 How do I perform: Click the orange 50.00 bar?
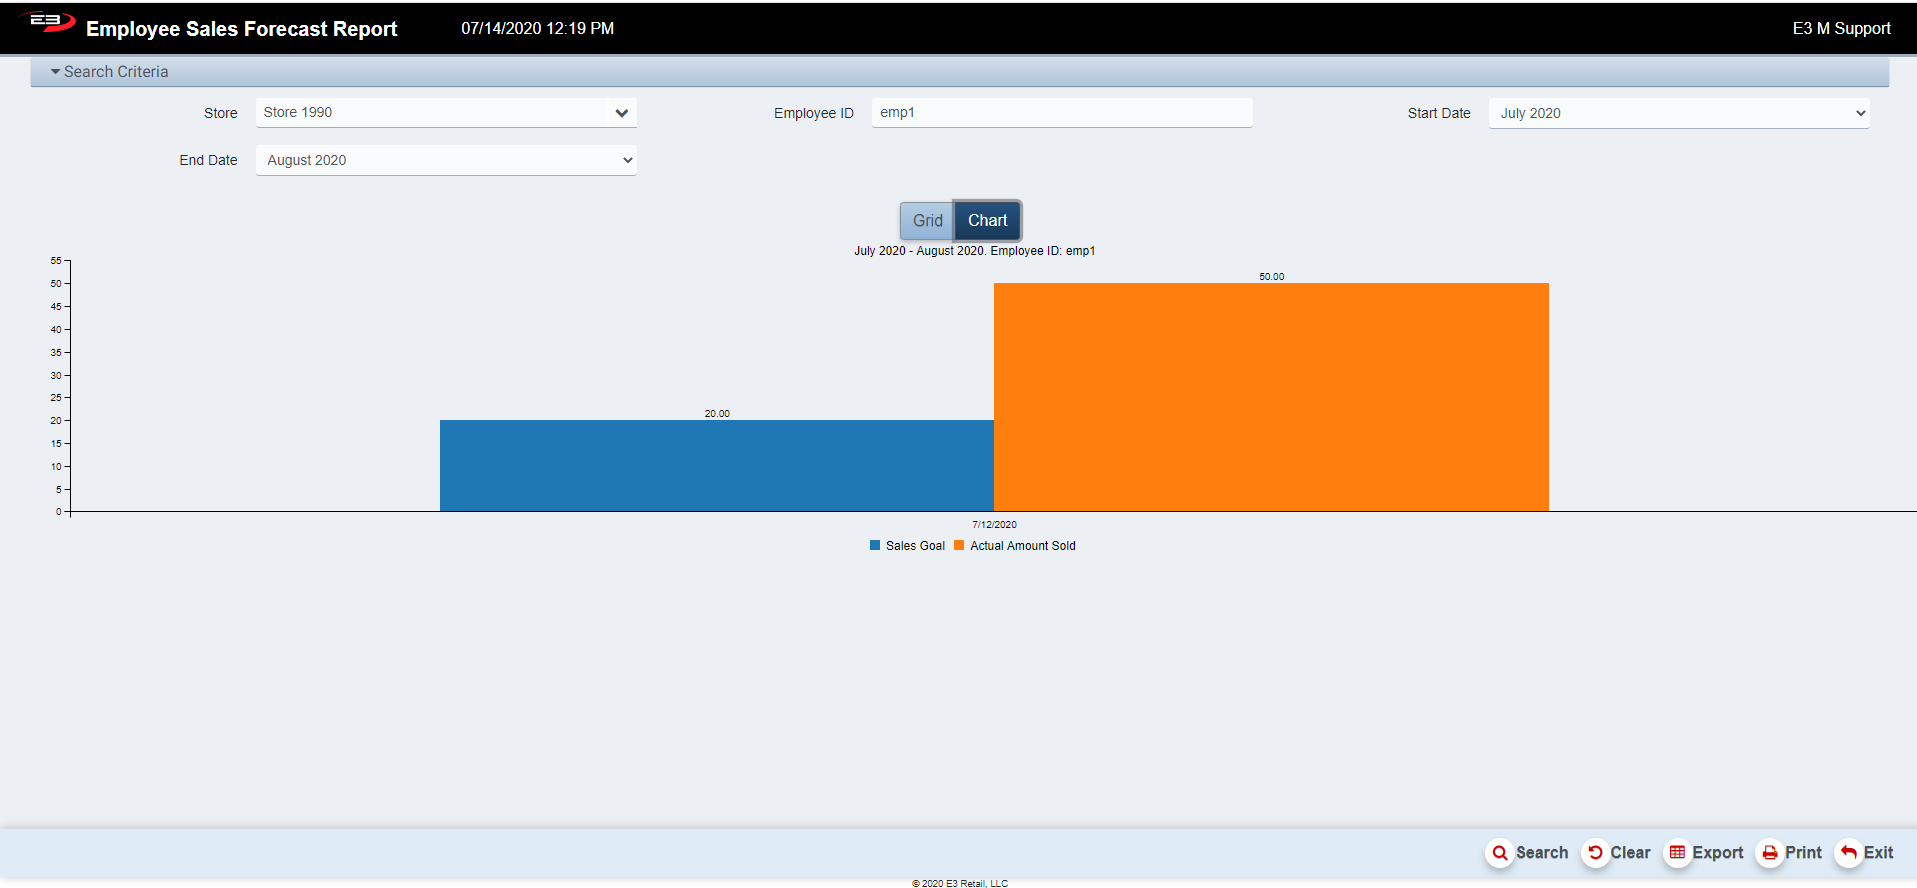1271,397
